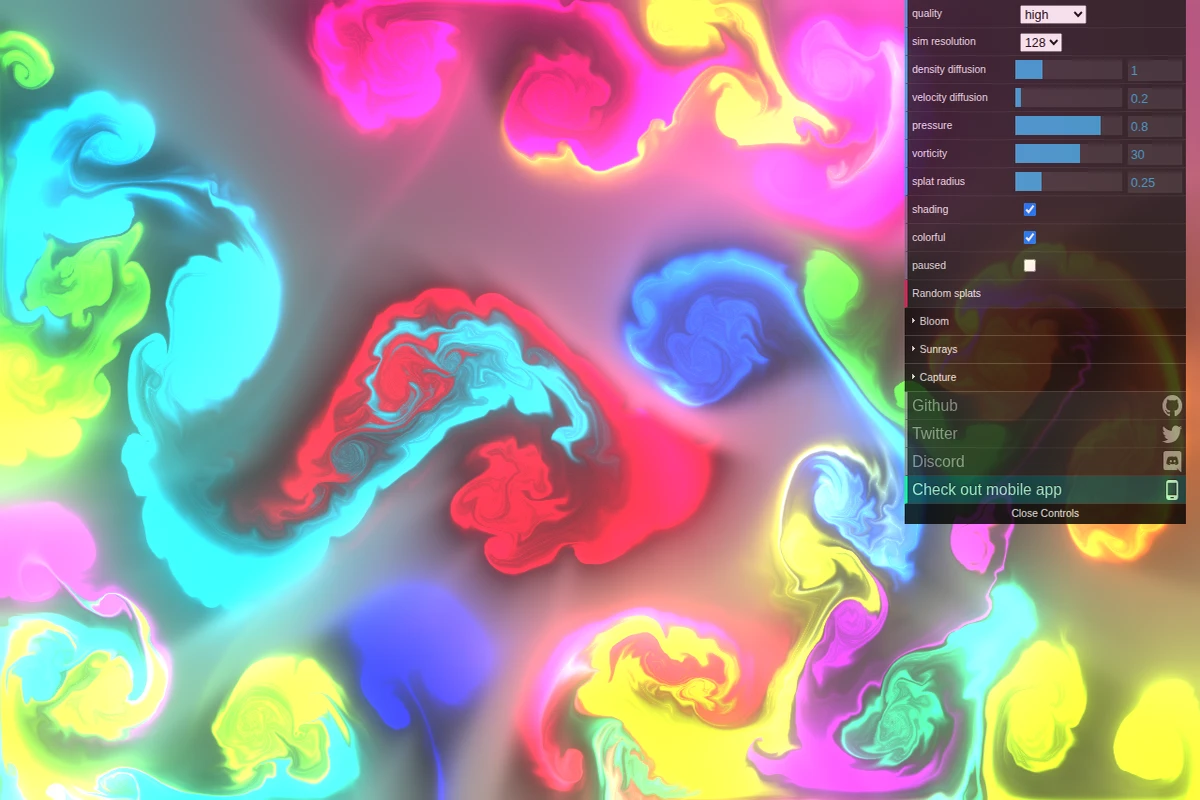The height and width of the screenshot is (800, 1200).
Task: Expand the Sunrays folder
Action: click(938, 349)
